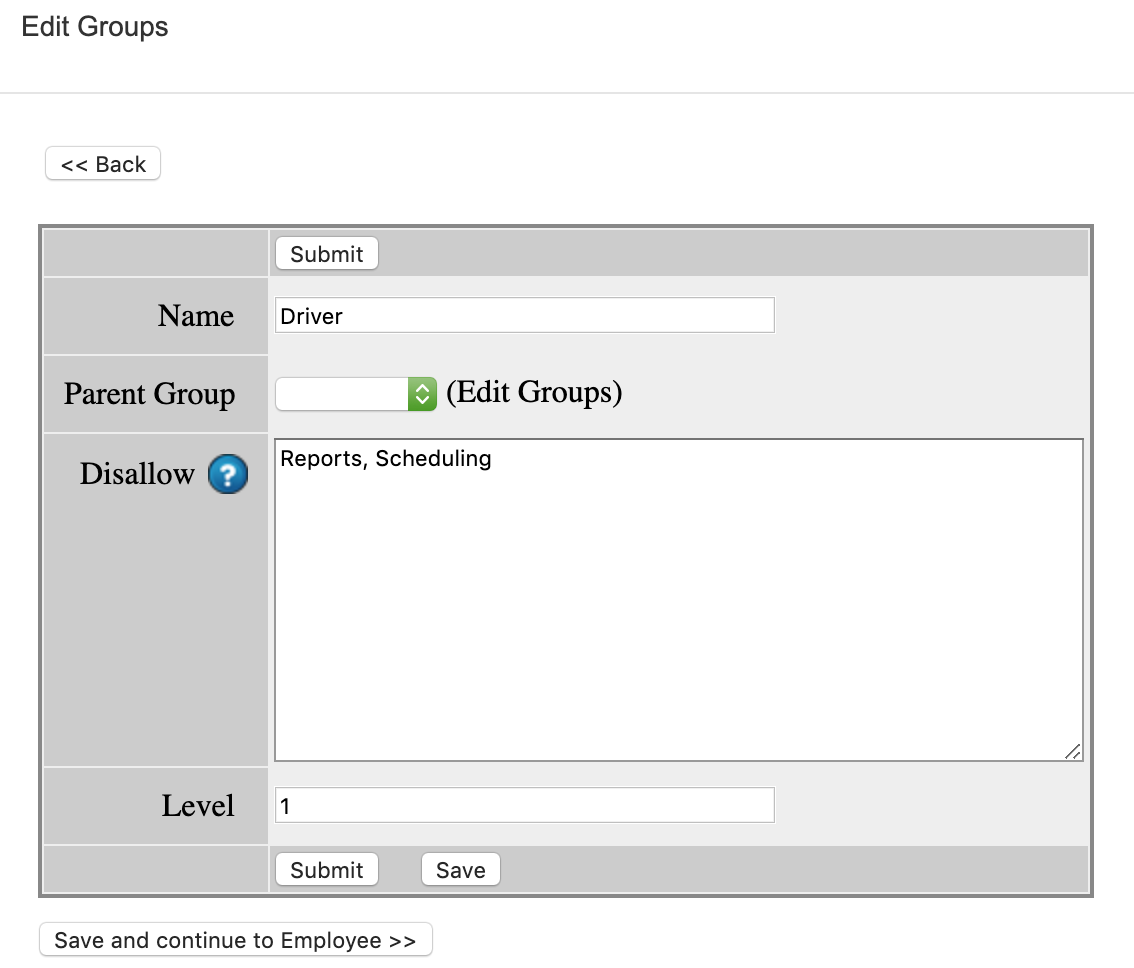Click the Parent Group row label
The image size is (1134, 968).
coord(150,394)
